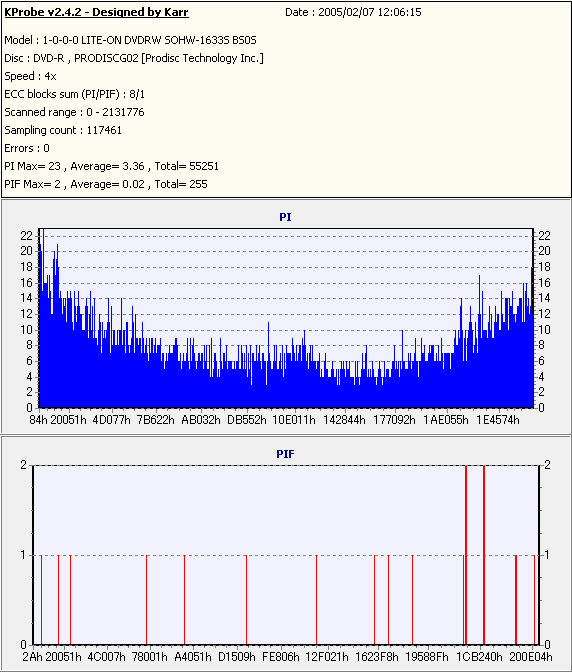This screenshot has width=572, height=672.
Task: Click the second PIF spike reaching 2
Action: point(484,555)
